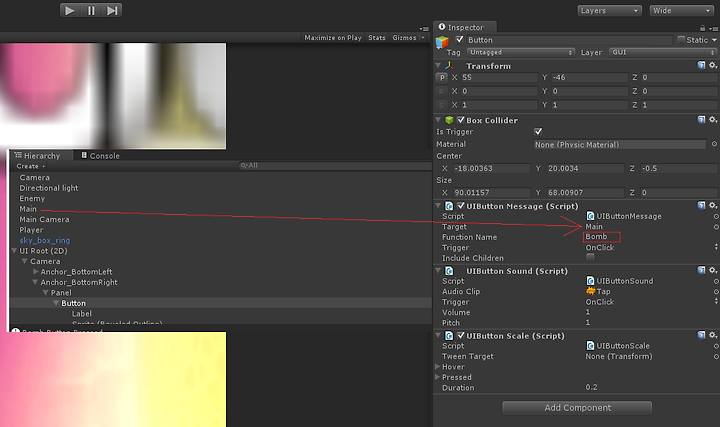Image resolution: width=720 pixels, height=427 pixels.
Task: Click the Physic Material object picker circle
Action: (x=714, y=144)
